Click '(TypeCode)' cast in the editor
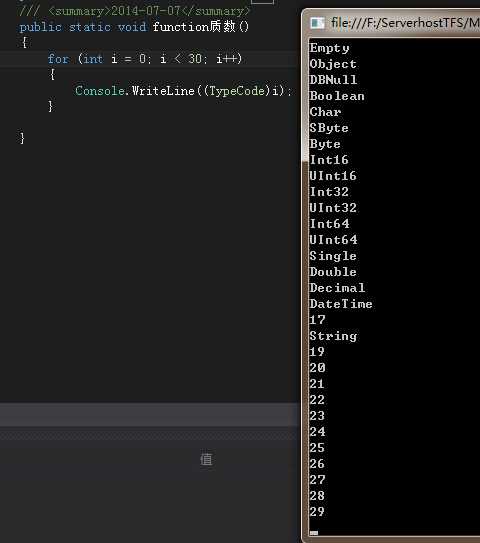 point(237,91)
